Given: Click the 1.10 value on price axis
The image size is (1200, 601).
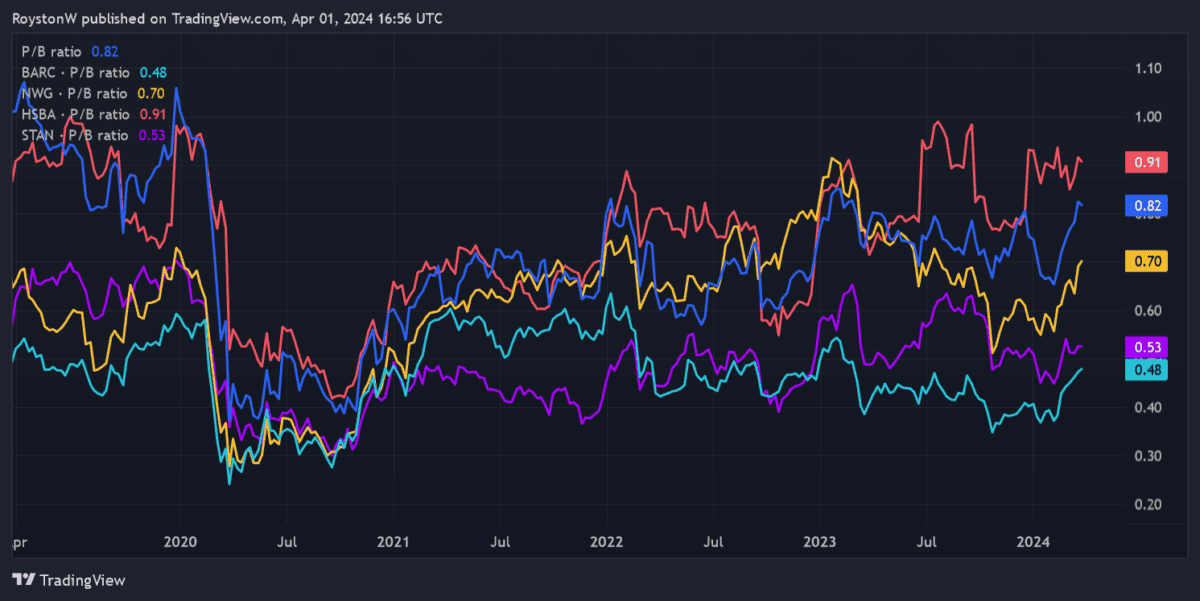Looking at the screenshot, I should click(x=1147, y=68).
